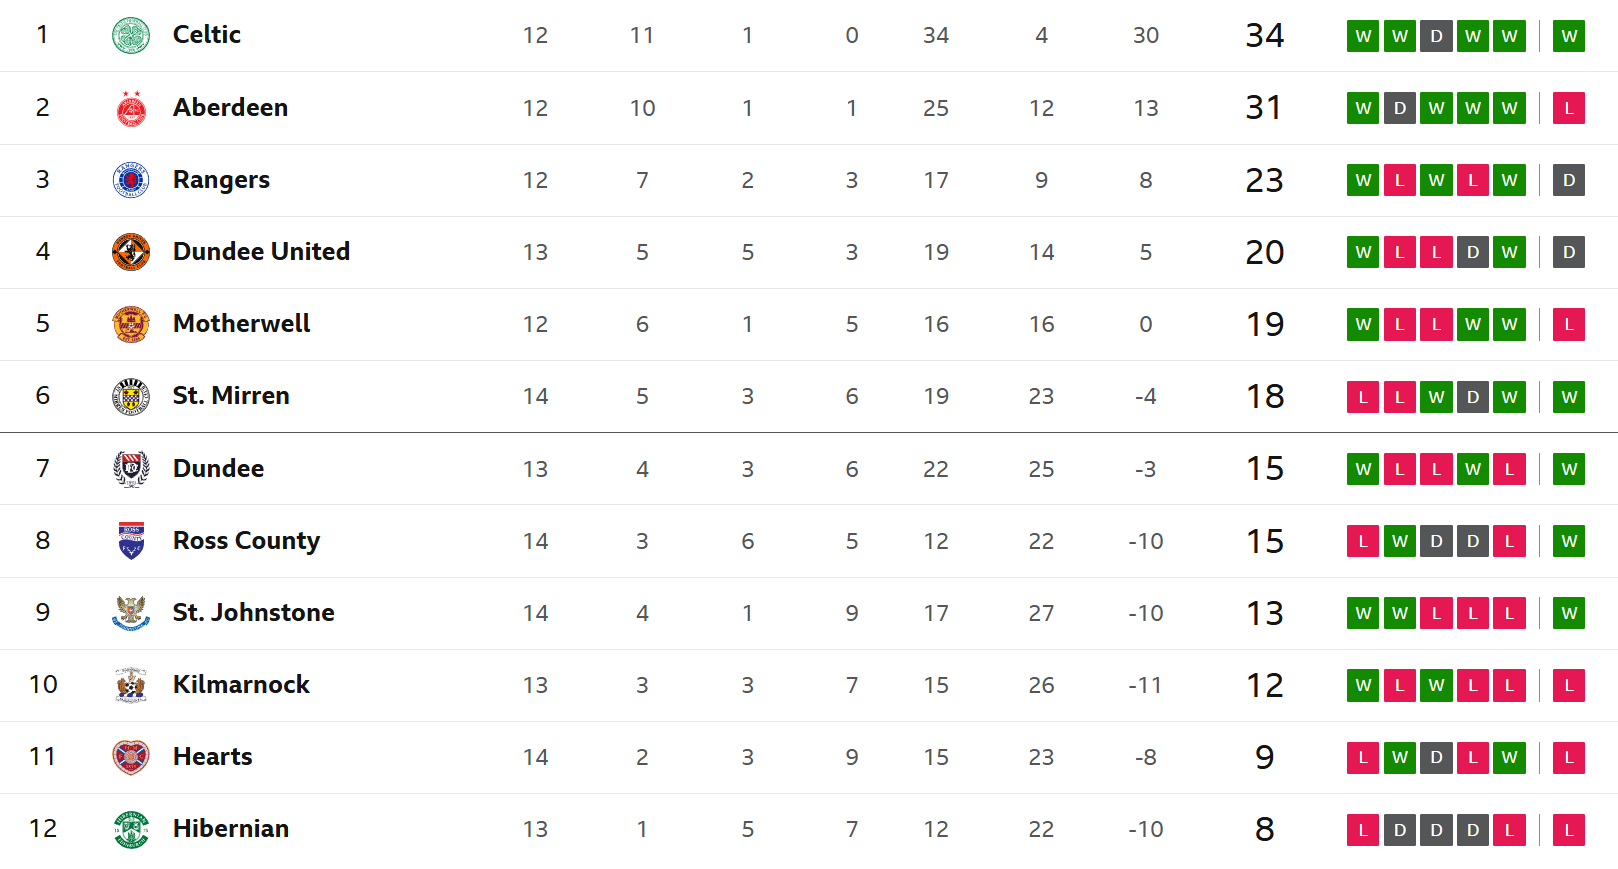The image size is (1618, 869).
Task: Click Hearts' latest red L result badge
Action: pos(1569,757)
